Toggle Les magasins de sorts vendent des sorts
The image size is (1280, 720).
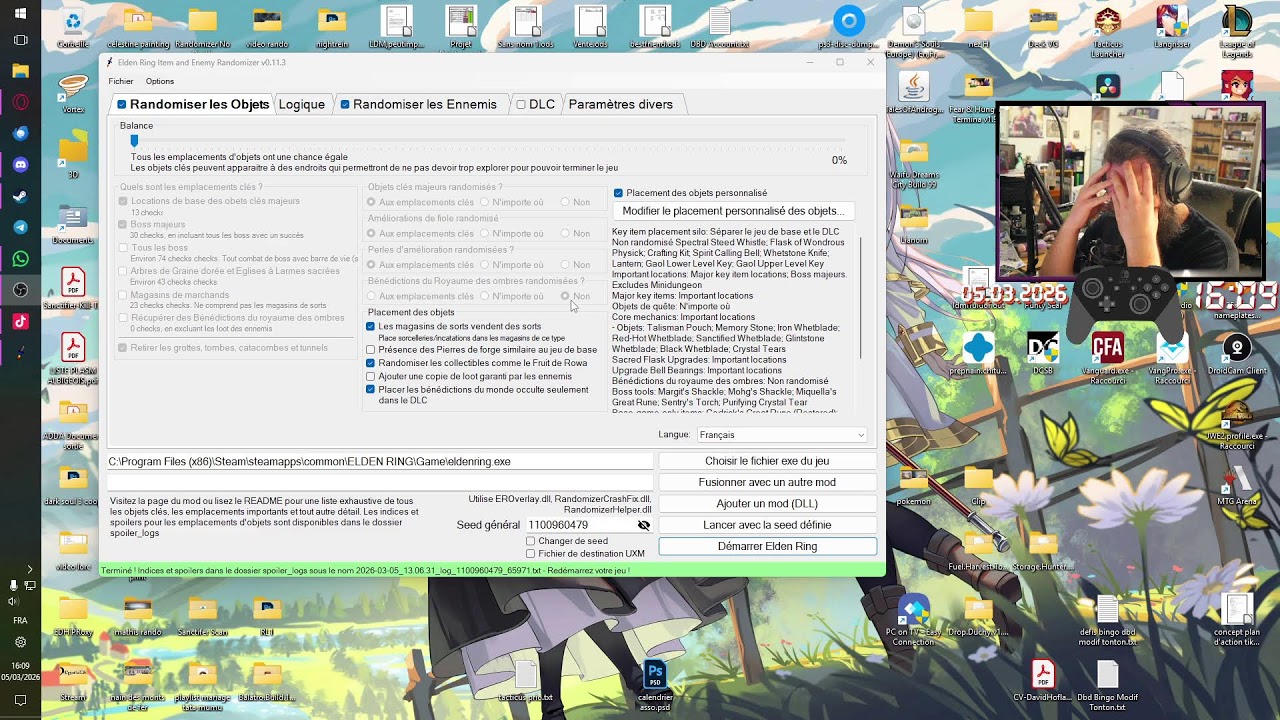371,327
